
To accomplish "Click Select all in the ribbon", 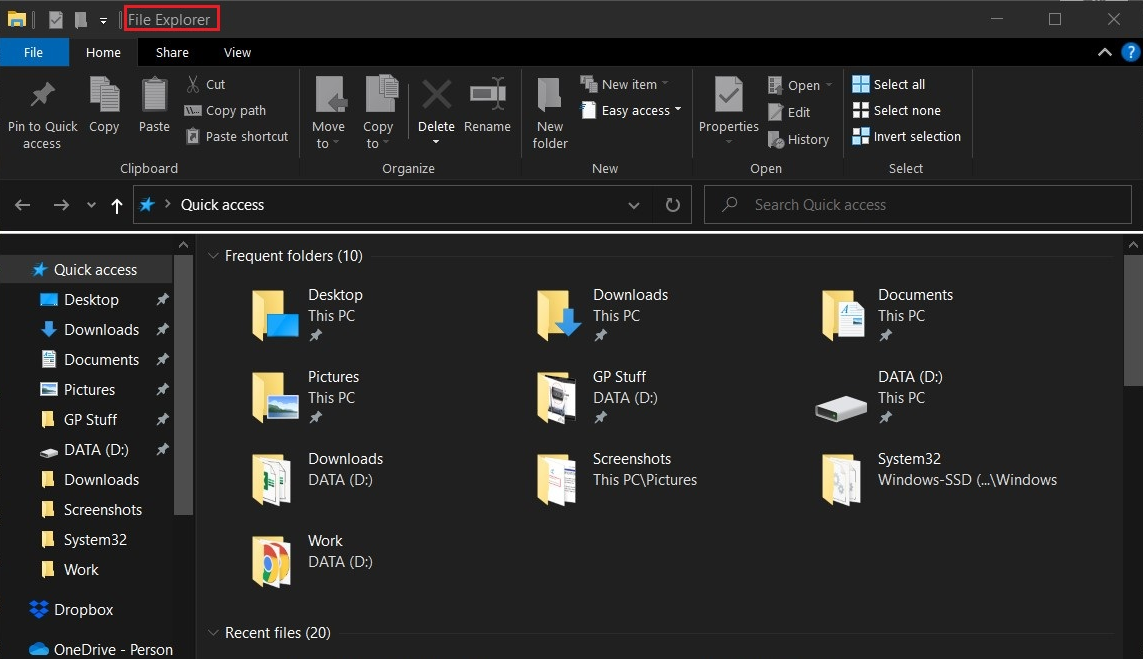I will (x=891, y=83).
